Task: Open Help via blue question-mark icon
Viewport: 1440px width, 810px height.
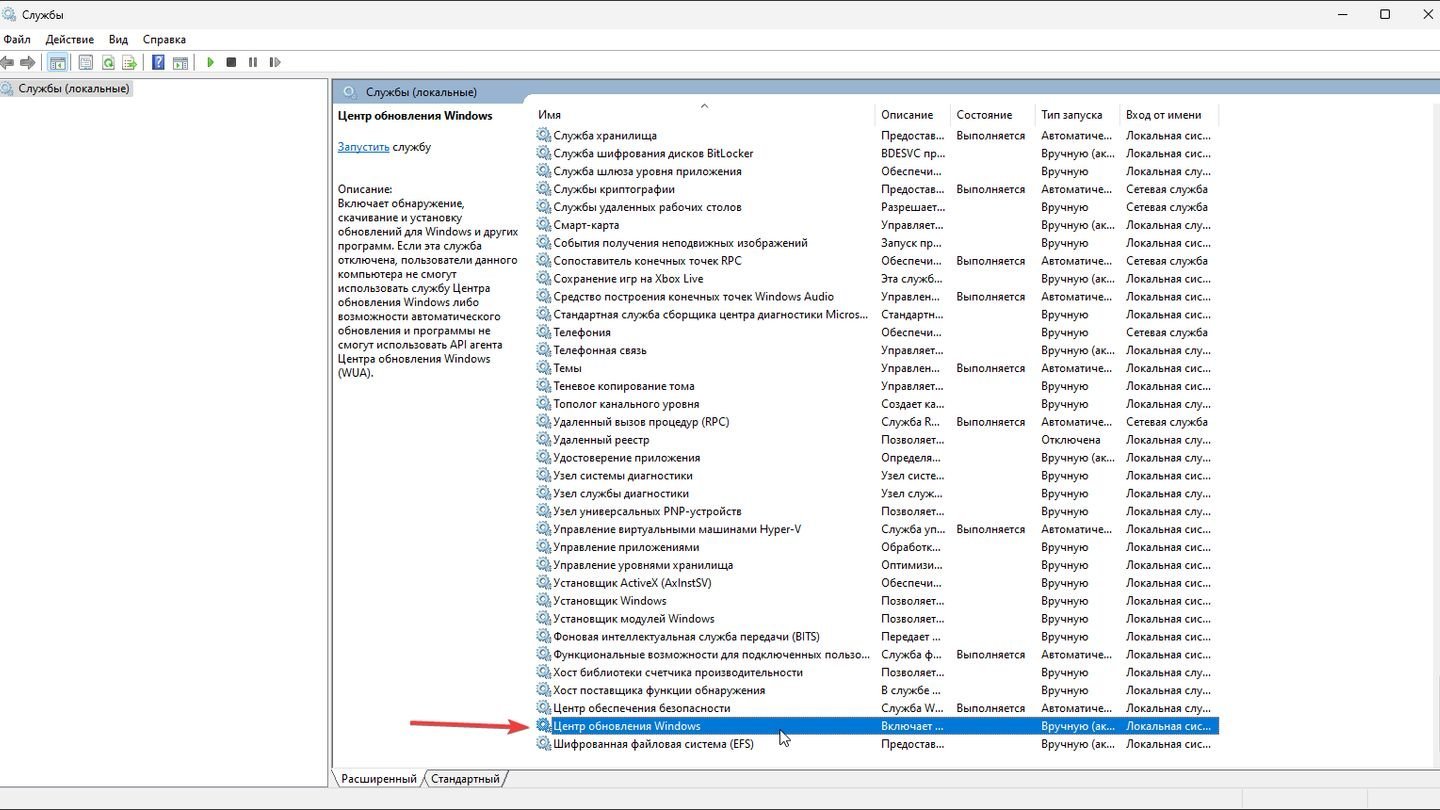Action: (158, 62)
